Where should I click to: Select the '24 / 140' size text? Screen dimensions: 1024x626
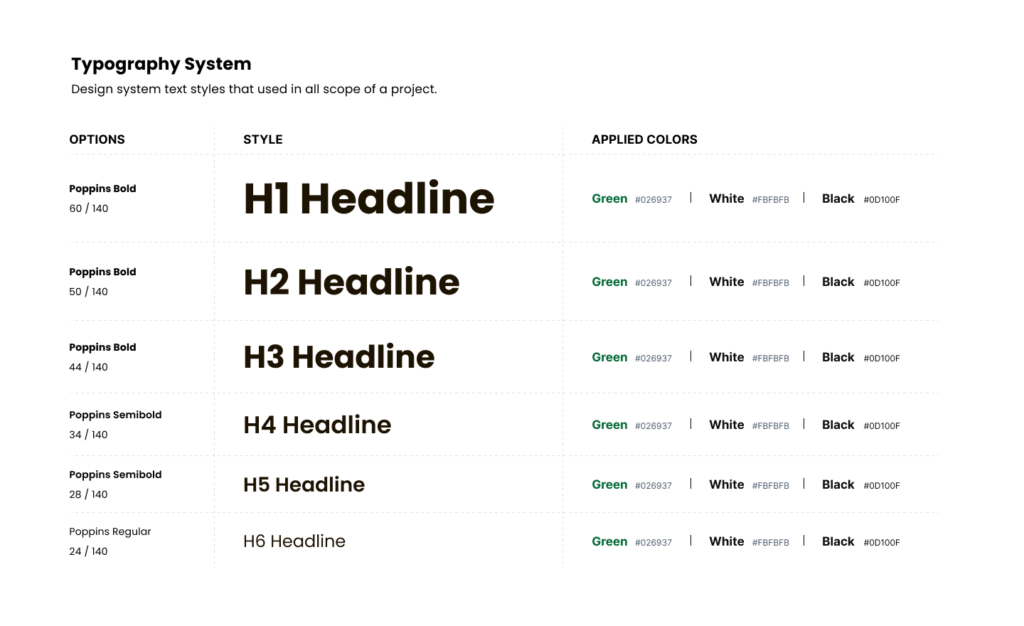[89, 551]
